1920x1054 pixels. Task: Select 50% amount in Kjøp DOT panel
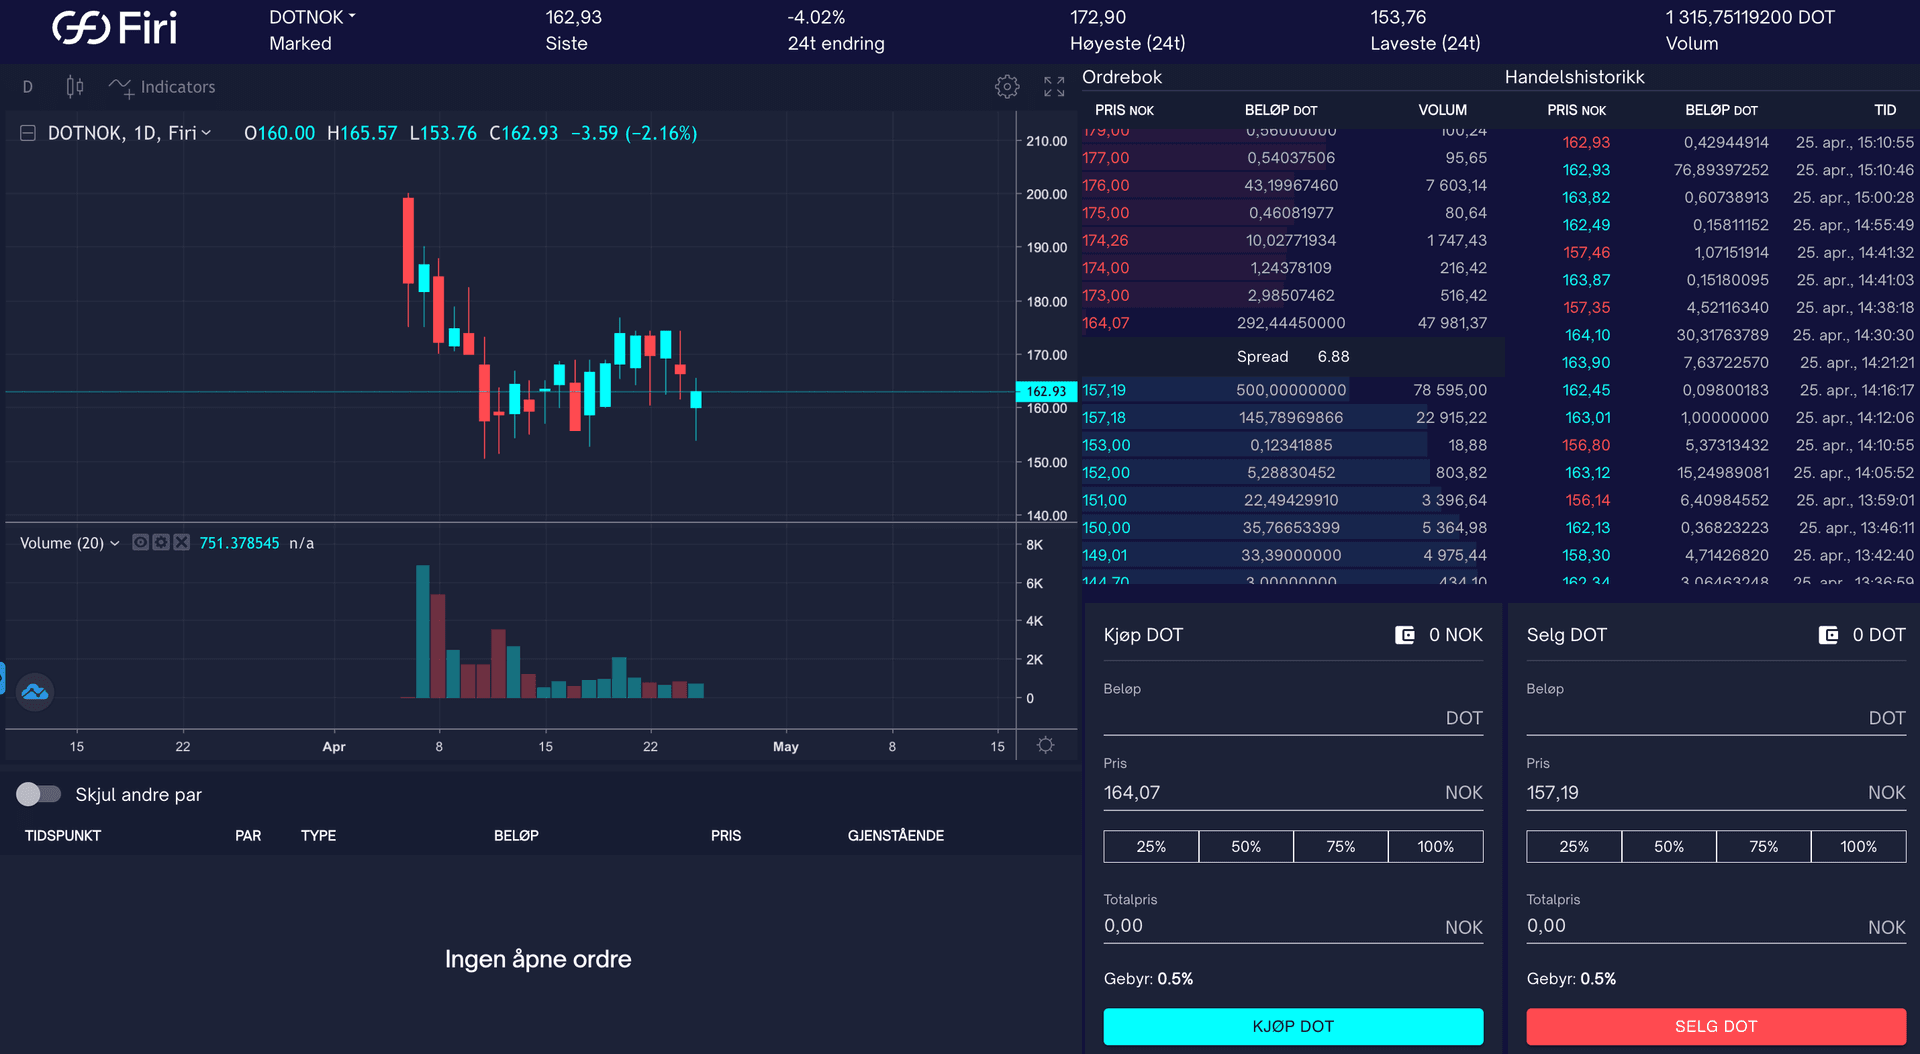click(1245, 846)
